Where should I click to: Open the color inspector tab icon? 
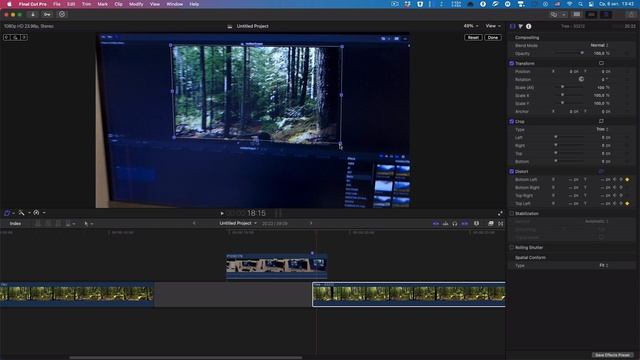point(520,26)
